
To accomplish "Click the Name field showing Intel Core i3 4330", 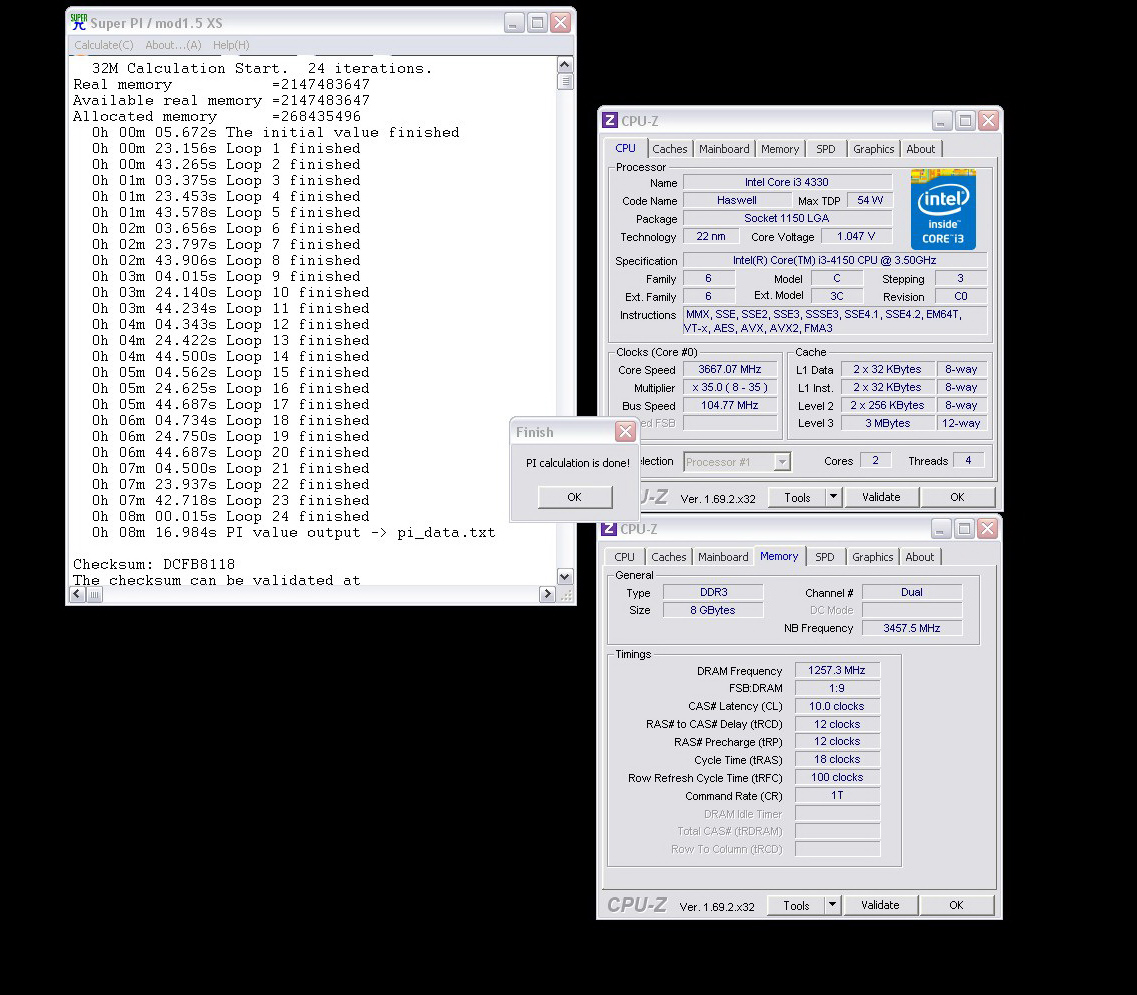I will (x=787, y=182).
